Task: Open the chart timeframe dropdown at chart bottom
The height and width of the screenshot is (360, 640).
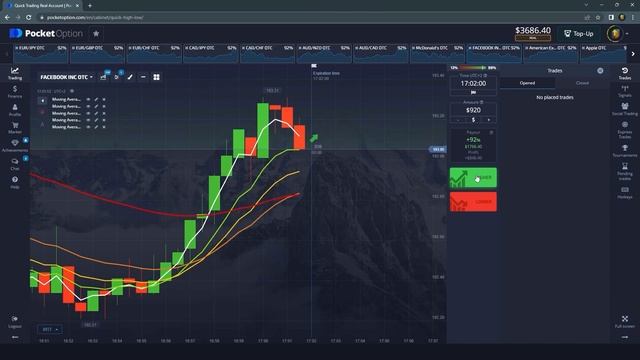Action: pos(50,329)
